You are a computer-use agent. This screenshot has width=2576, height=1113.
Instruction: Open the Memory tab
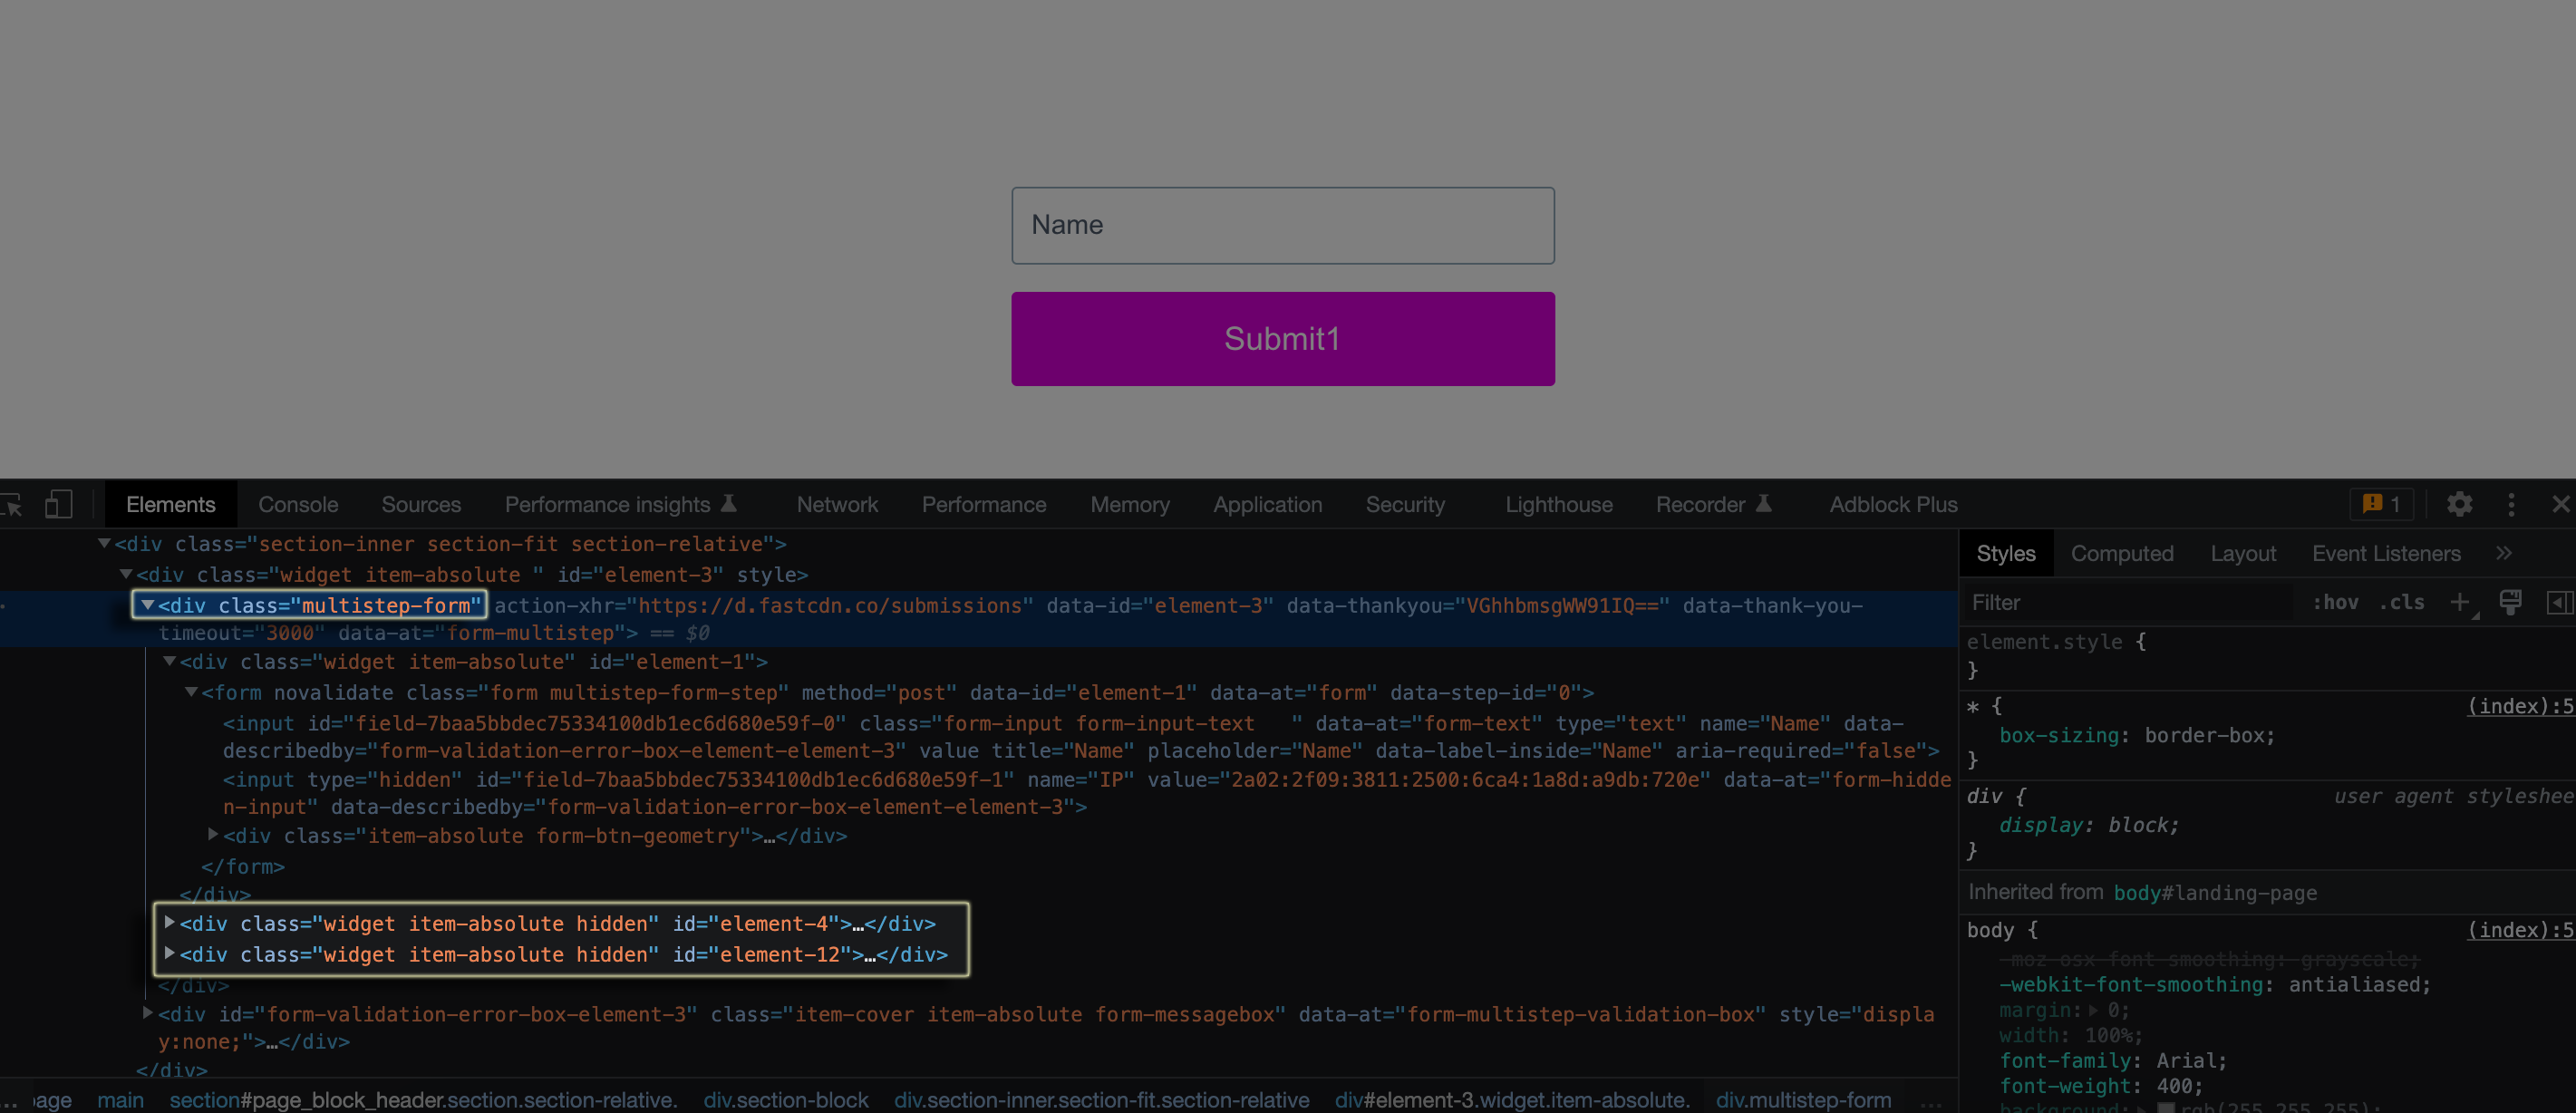pyautogui.click(x=1130, y=504)
